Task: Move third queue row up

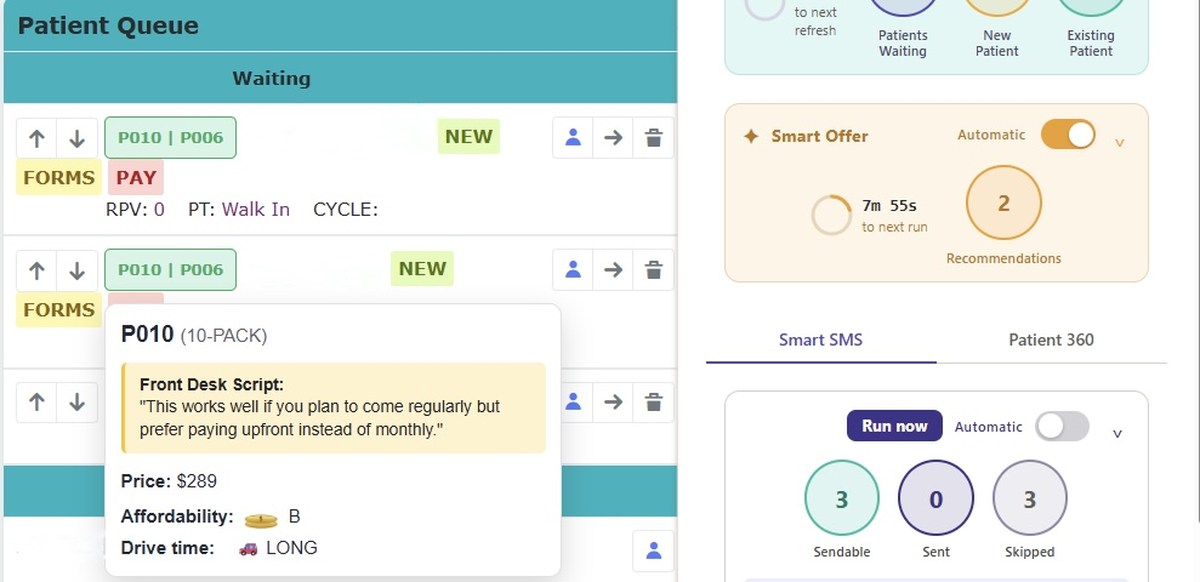Action: point(37,402)
